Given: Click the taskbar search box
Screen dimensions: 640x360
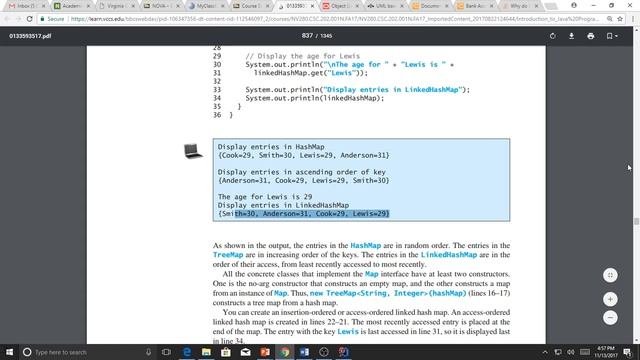Looking at the screenshot, I should tap(88, 352).
